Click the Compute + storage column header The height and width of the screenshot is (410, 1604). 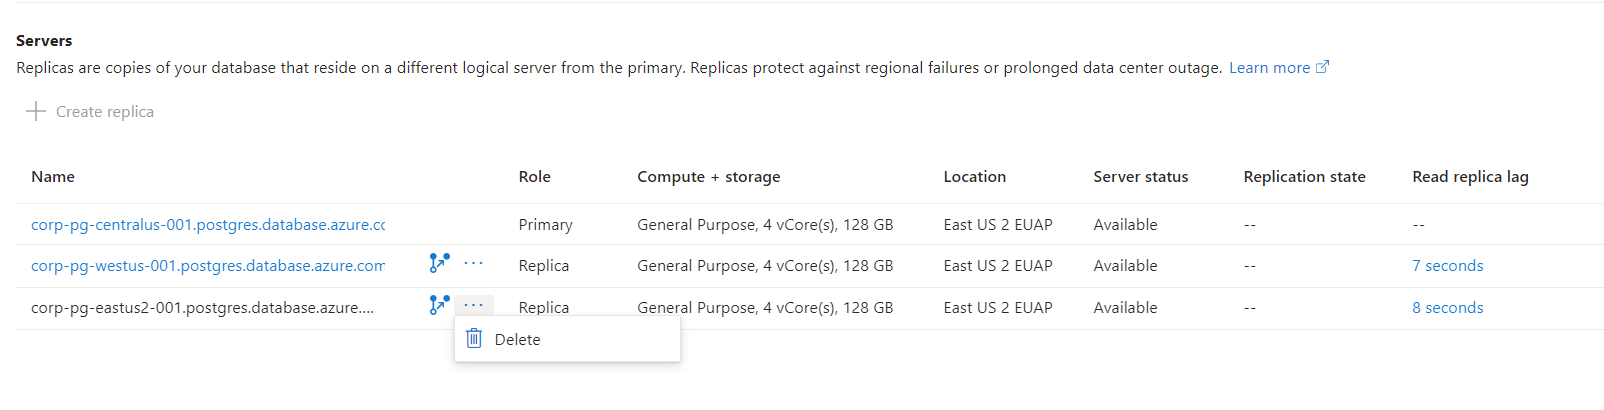tap(708, 177)
